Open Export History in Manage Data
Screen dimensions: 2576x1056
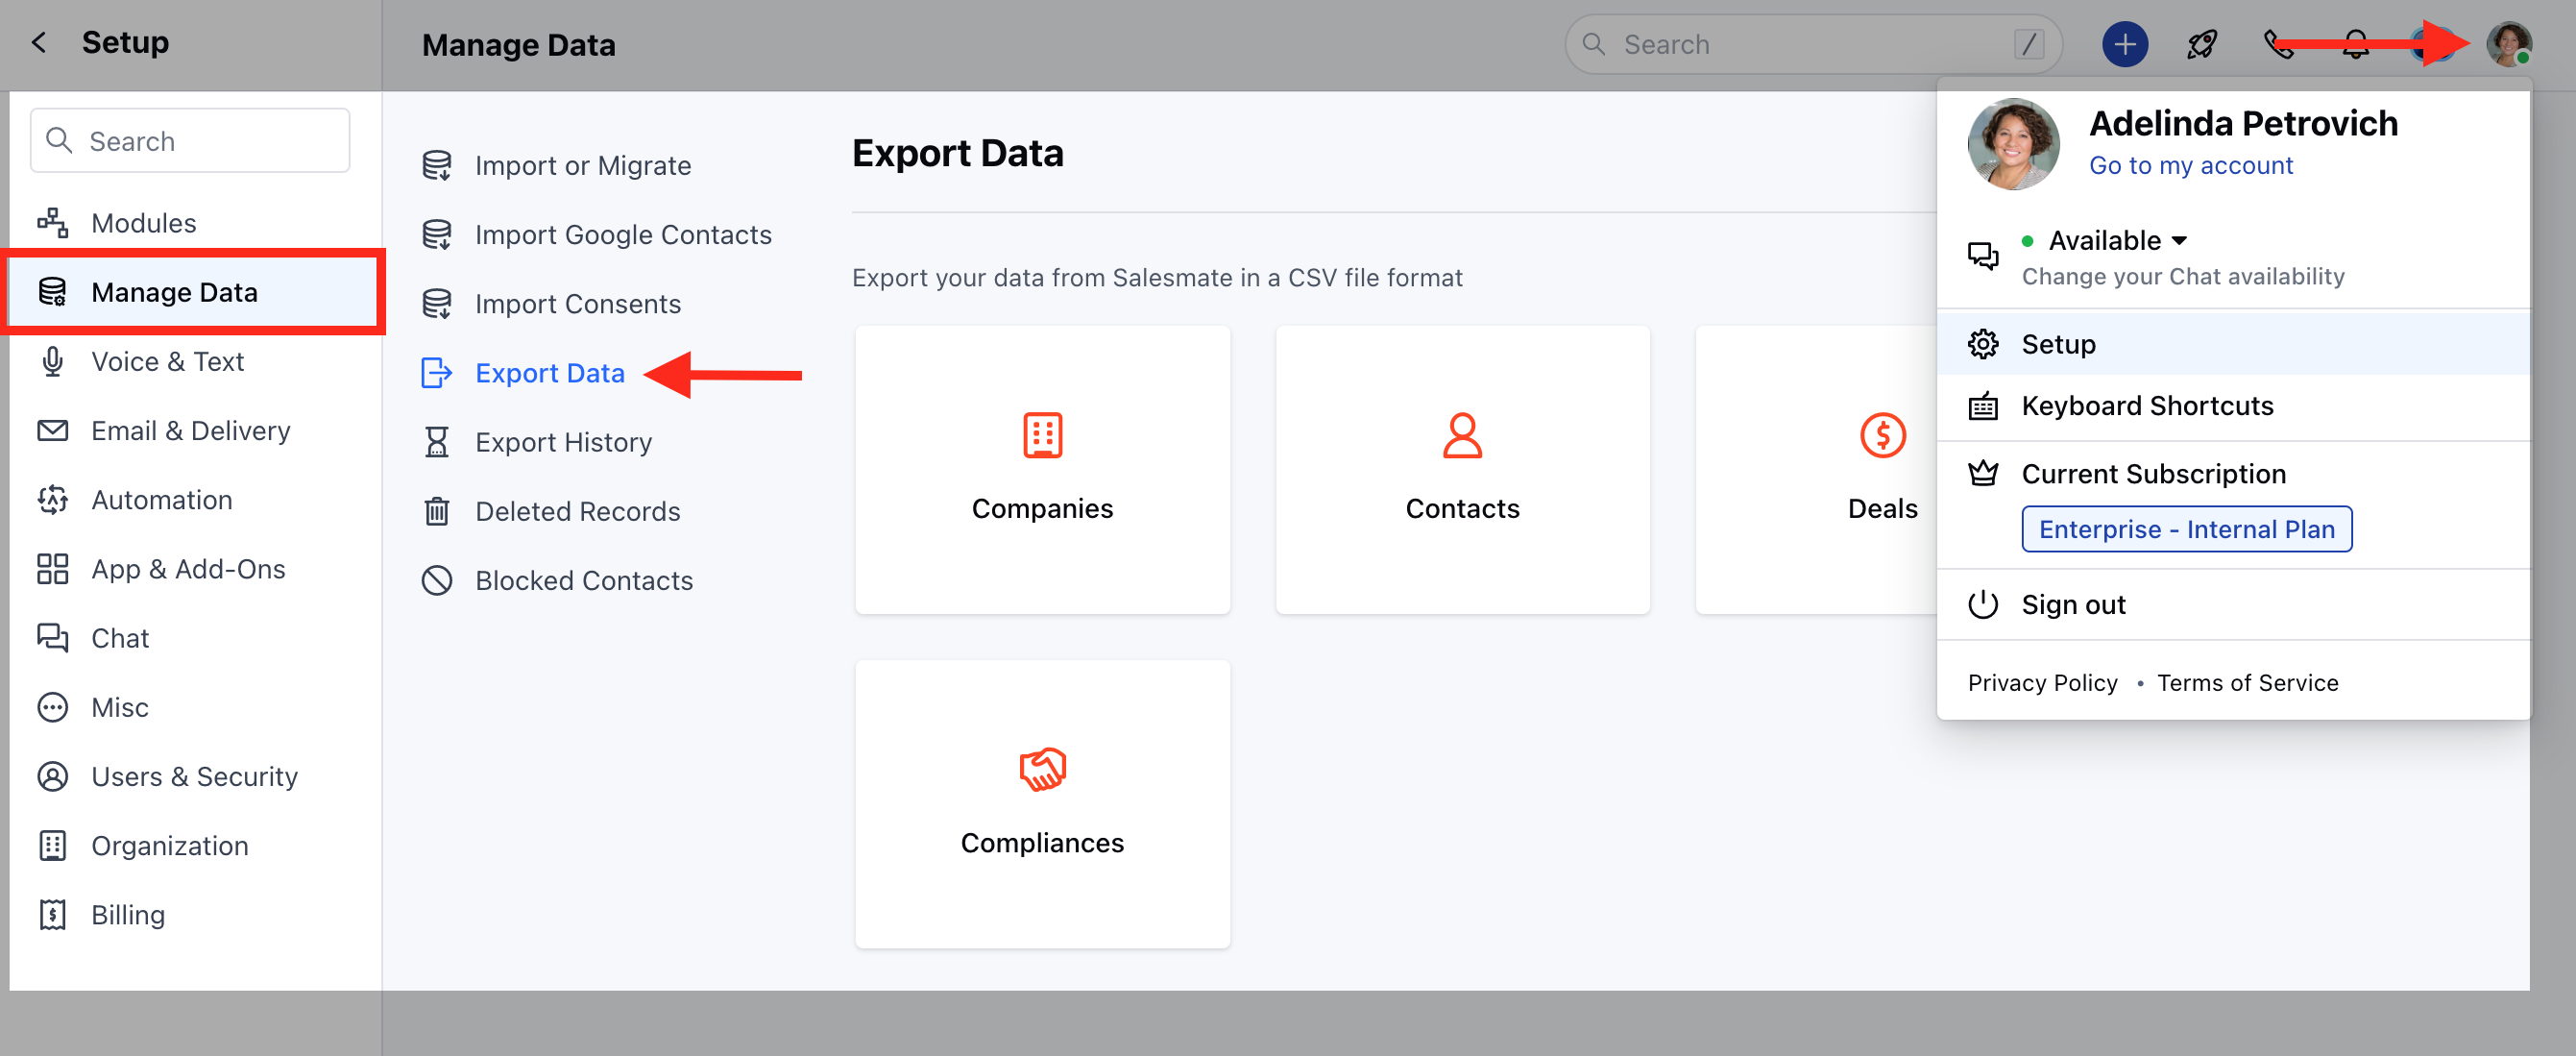pyautogui.click(x=563, y=442)
